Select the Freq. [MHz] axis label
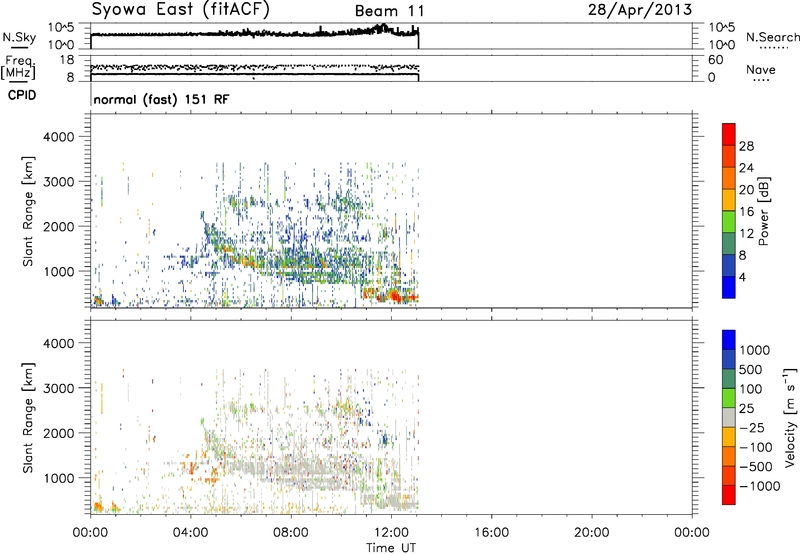Viewport: 800px width, 554px height. [x=18, y=68]
